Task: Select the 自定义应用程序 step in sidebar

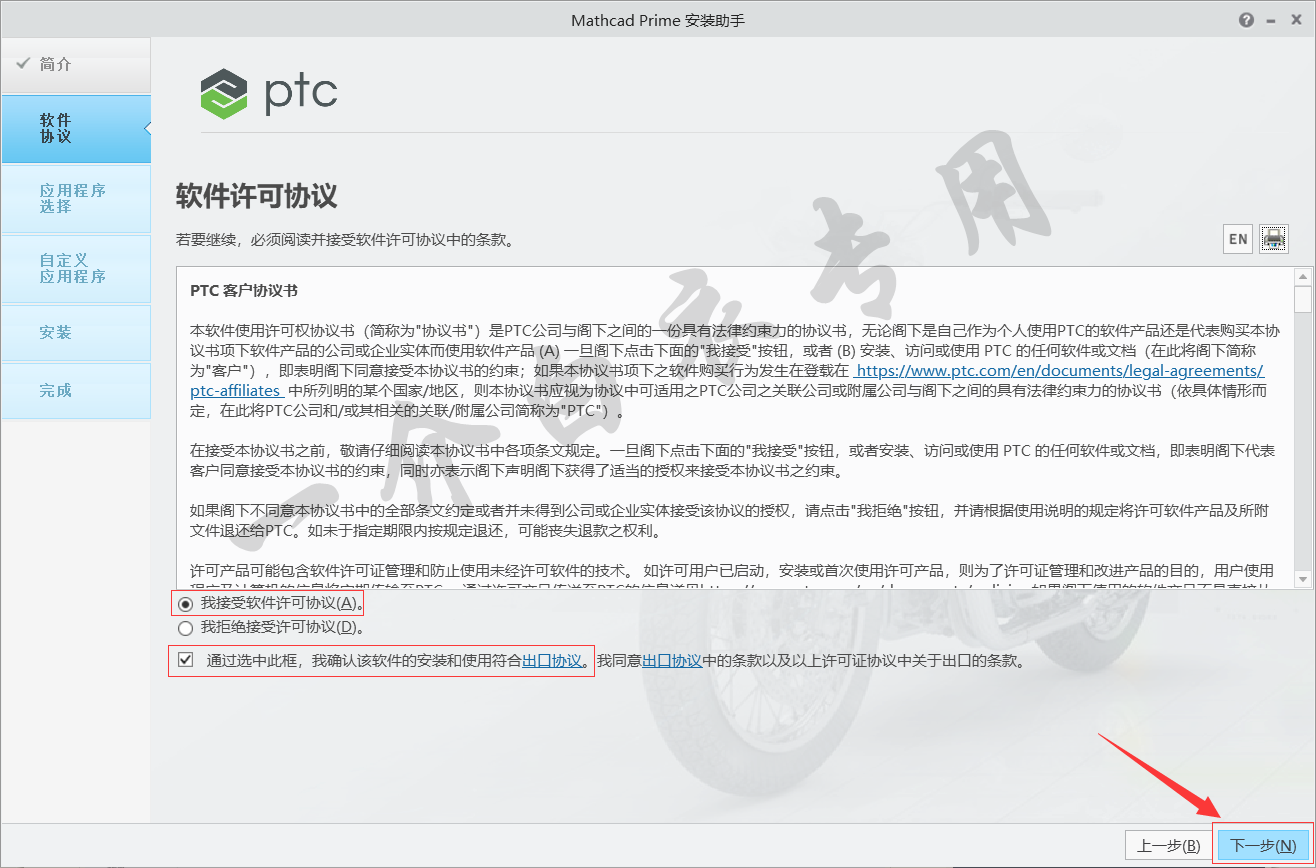Action: (75, 268)
